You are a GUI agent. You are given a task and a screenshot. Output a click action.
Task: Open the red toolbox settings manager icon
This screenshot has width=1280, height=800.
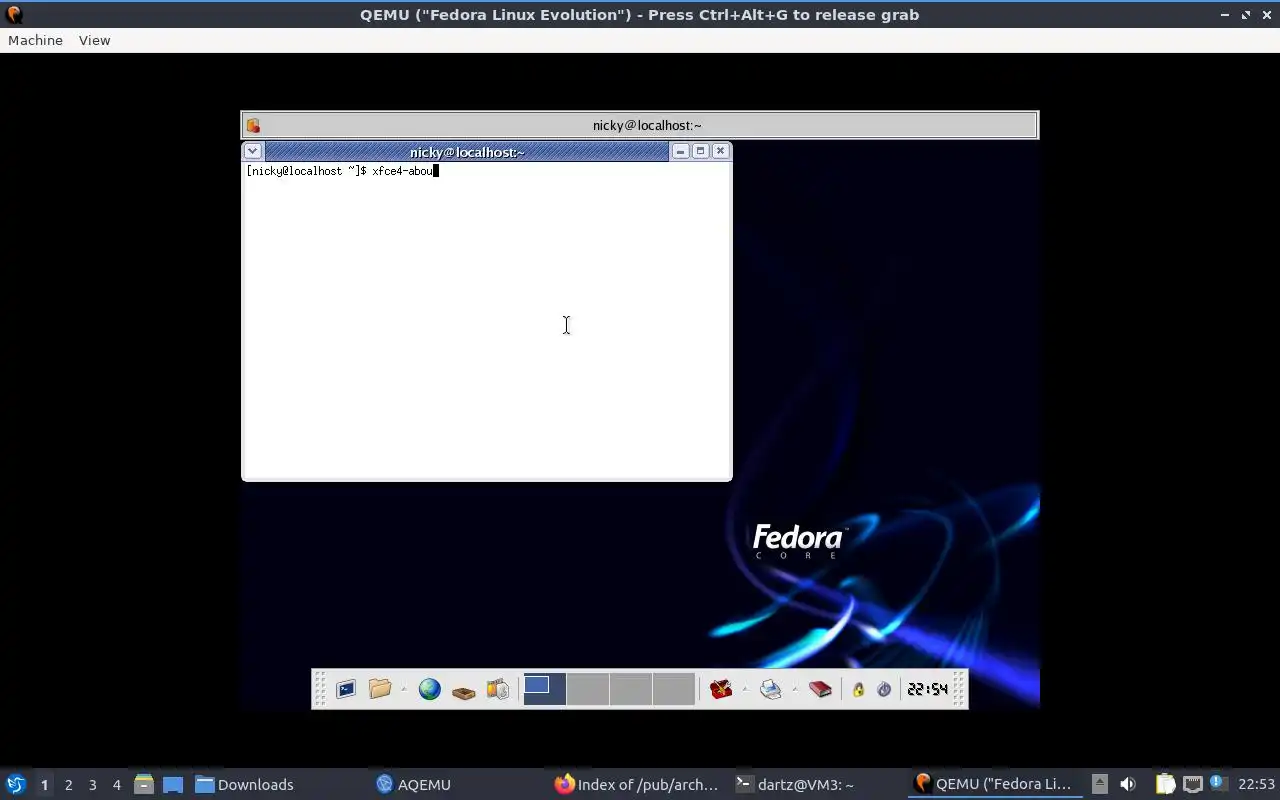point(721,689)
